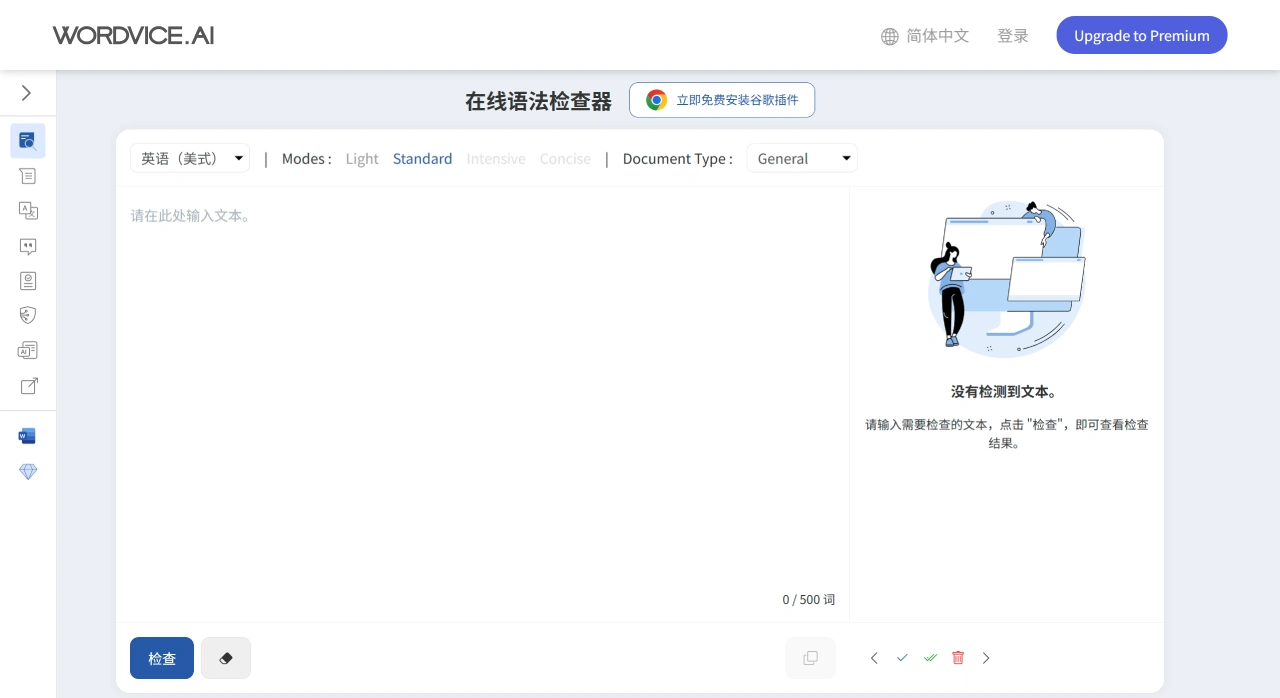Open the 简体中文 language menu
Viewport: 1280px width, 698px height.
click(x=925, y=35)
